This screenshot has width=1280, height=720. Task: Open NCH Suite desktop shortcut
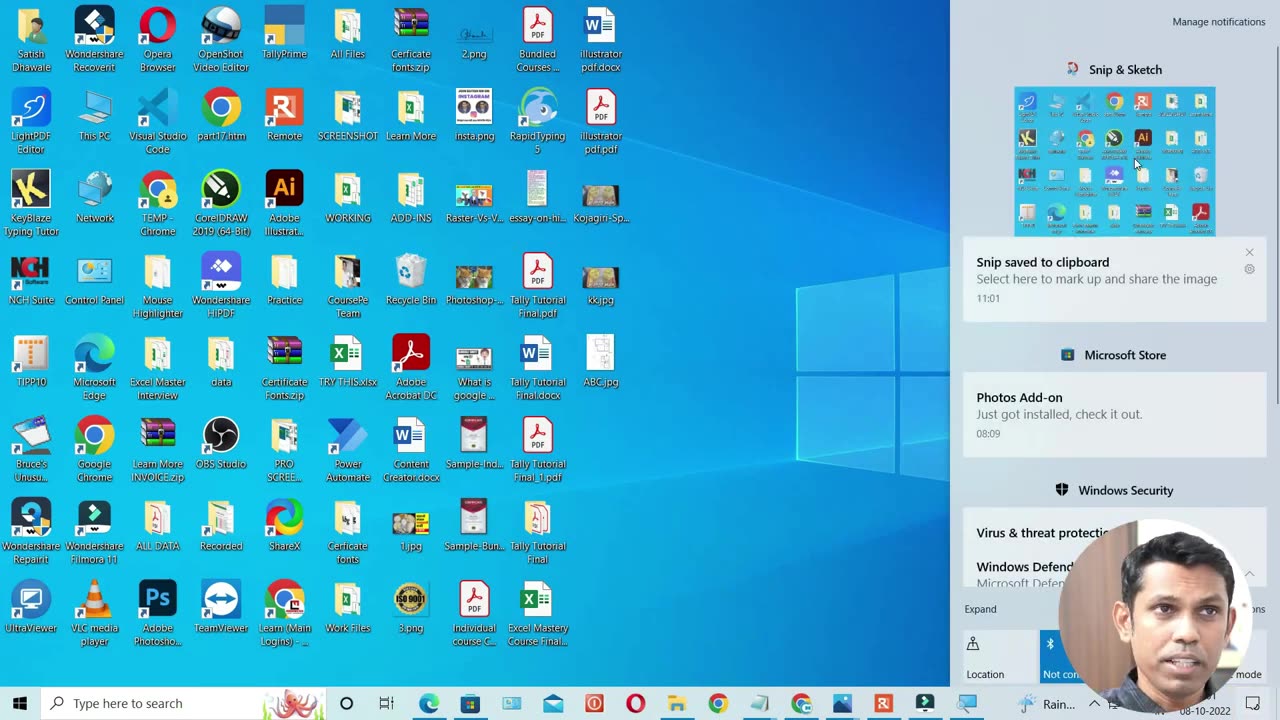pyautogui.click(x=31, y=279)
